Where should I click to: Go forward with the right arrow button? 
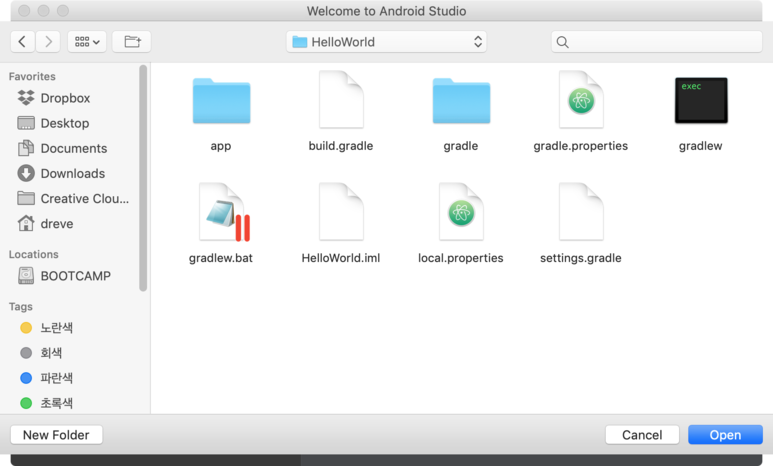(x=48, y=41)
